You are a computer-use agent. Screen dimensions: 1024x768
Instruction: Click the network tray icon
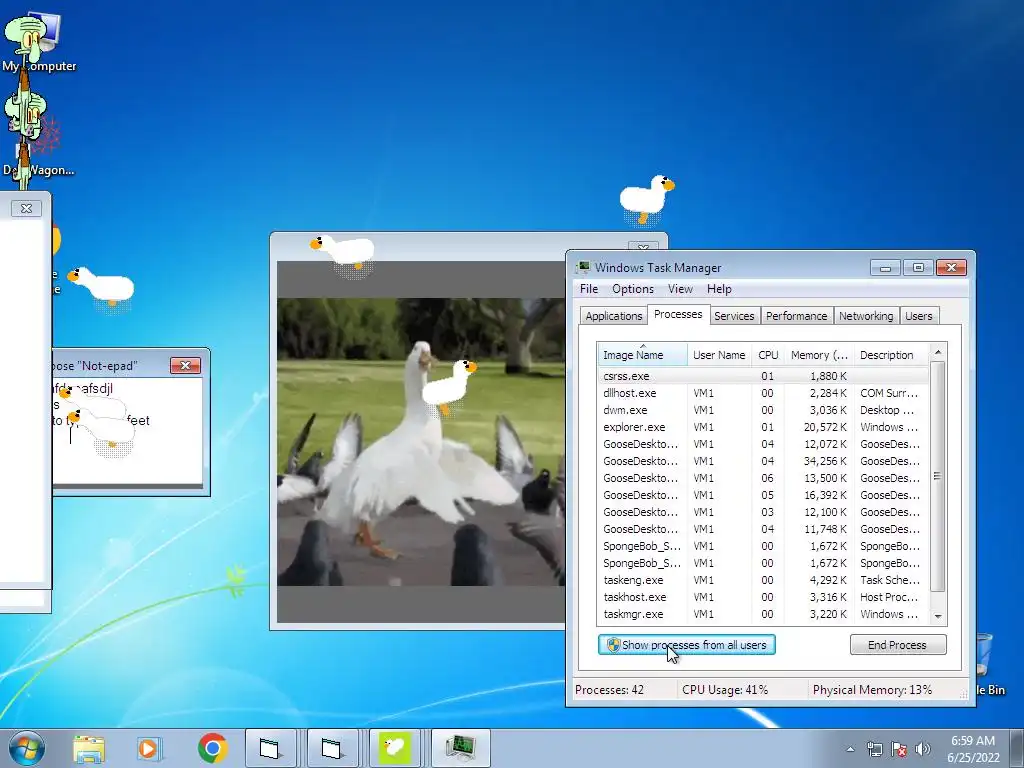874,749
